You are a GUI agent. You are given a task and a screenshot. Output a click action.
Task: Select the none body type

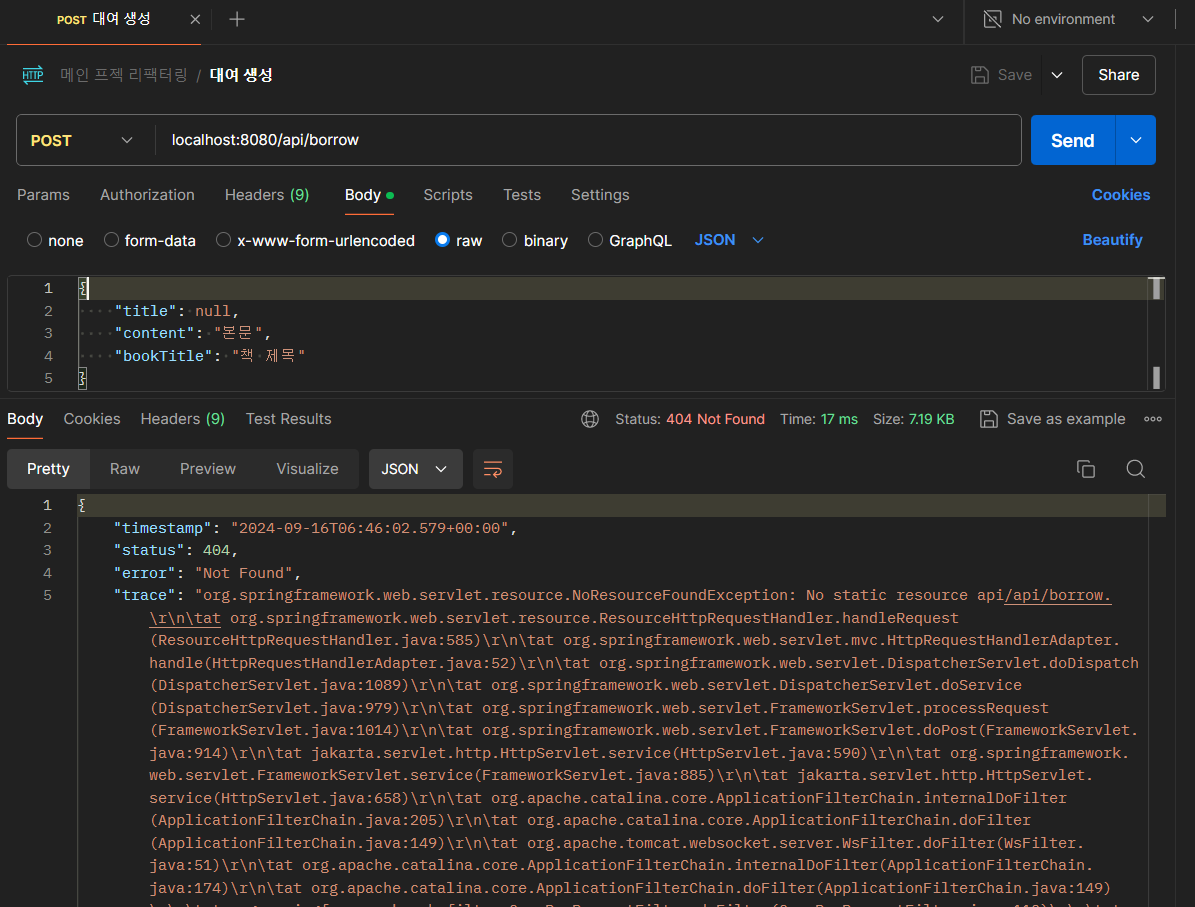click(34, 240)
